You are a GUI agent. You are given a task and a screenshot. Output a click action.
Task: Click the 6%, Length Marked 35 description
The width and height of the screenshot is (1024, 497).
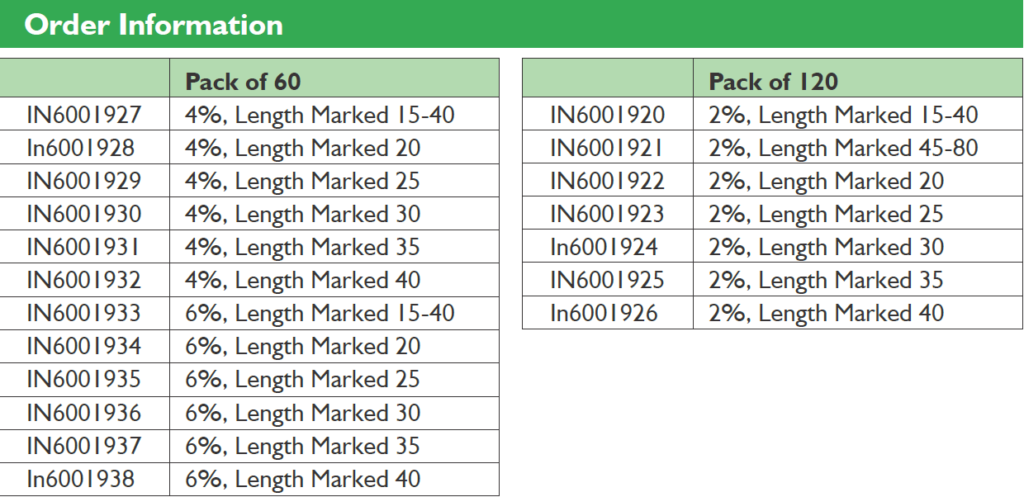[x=303, y=445]
